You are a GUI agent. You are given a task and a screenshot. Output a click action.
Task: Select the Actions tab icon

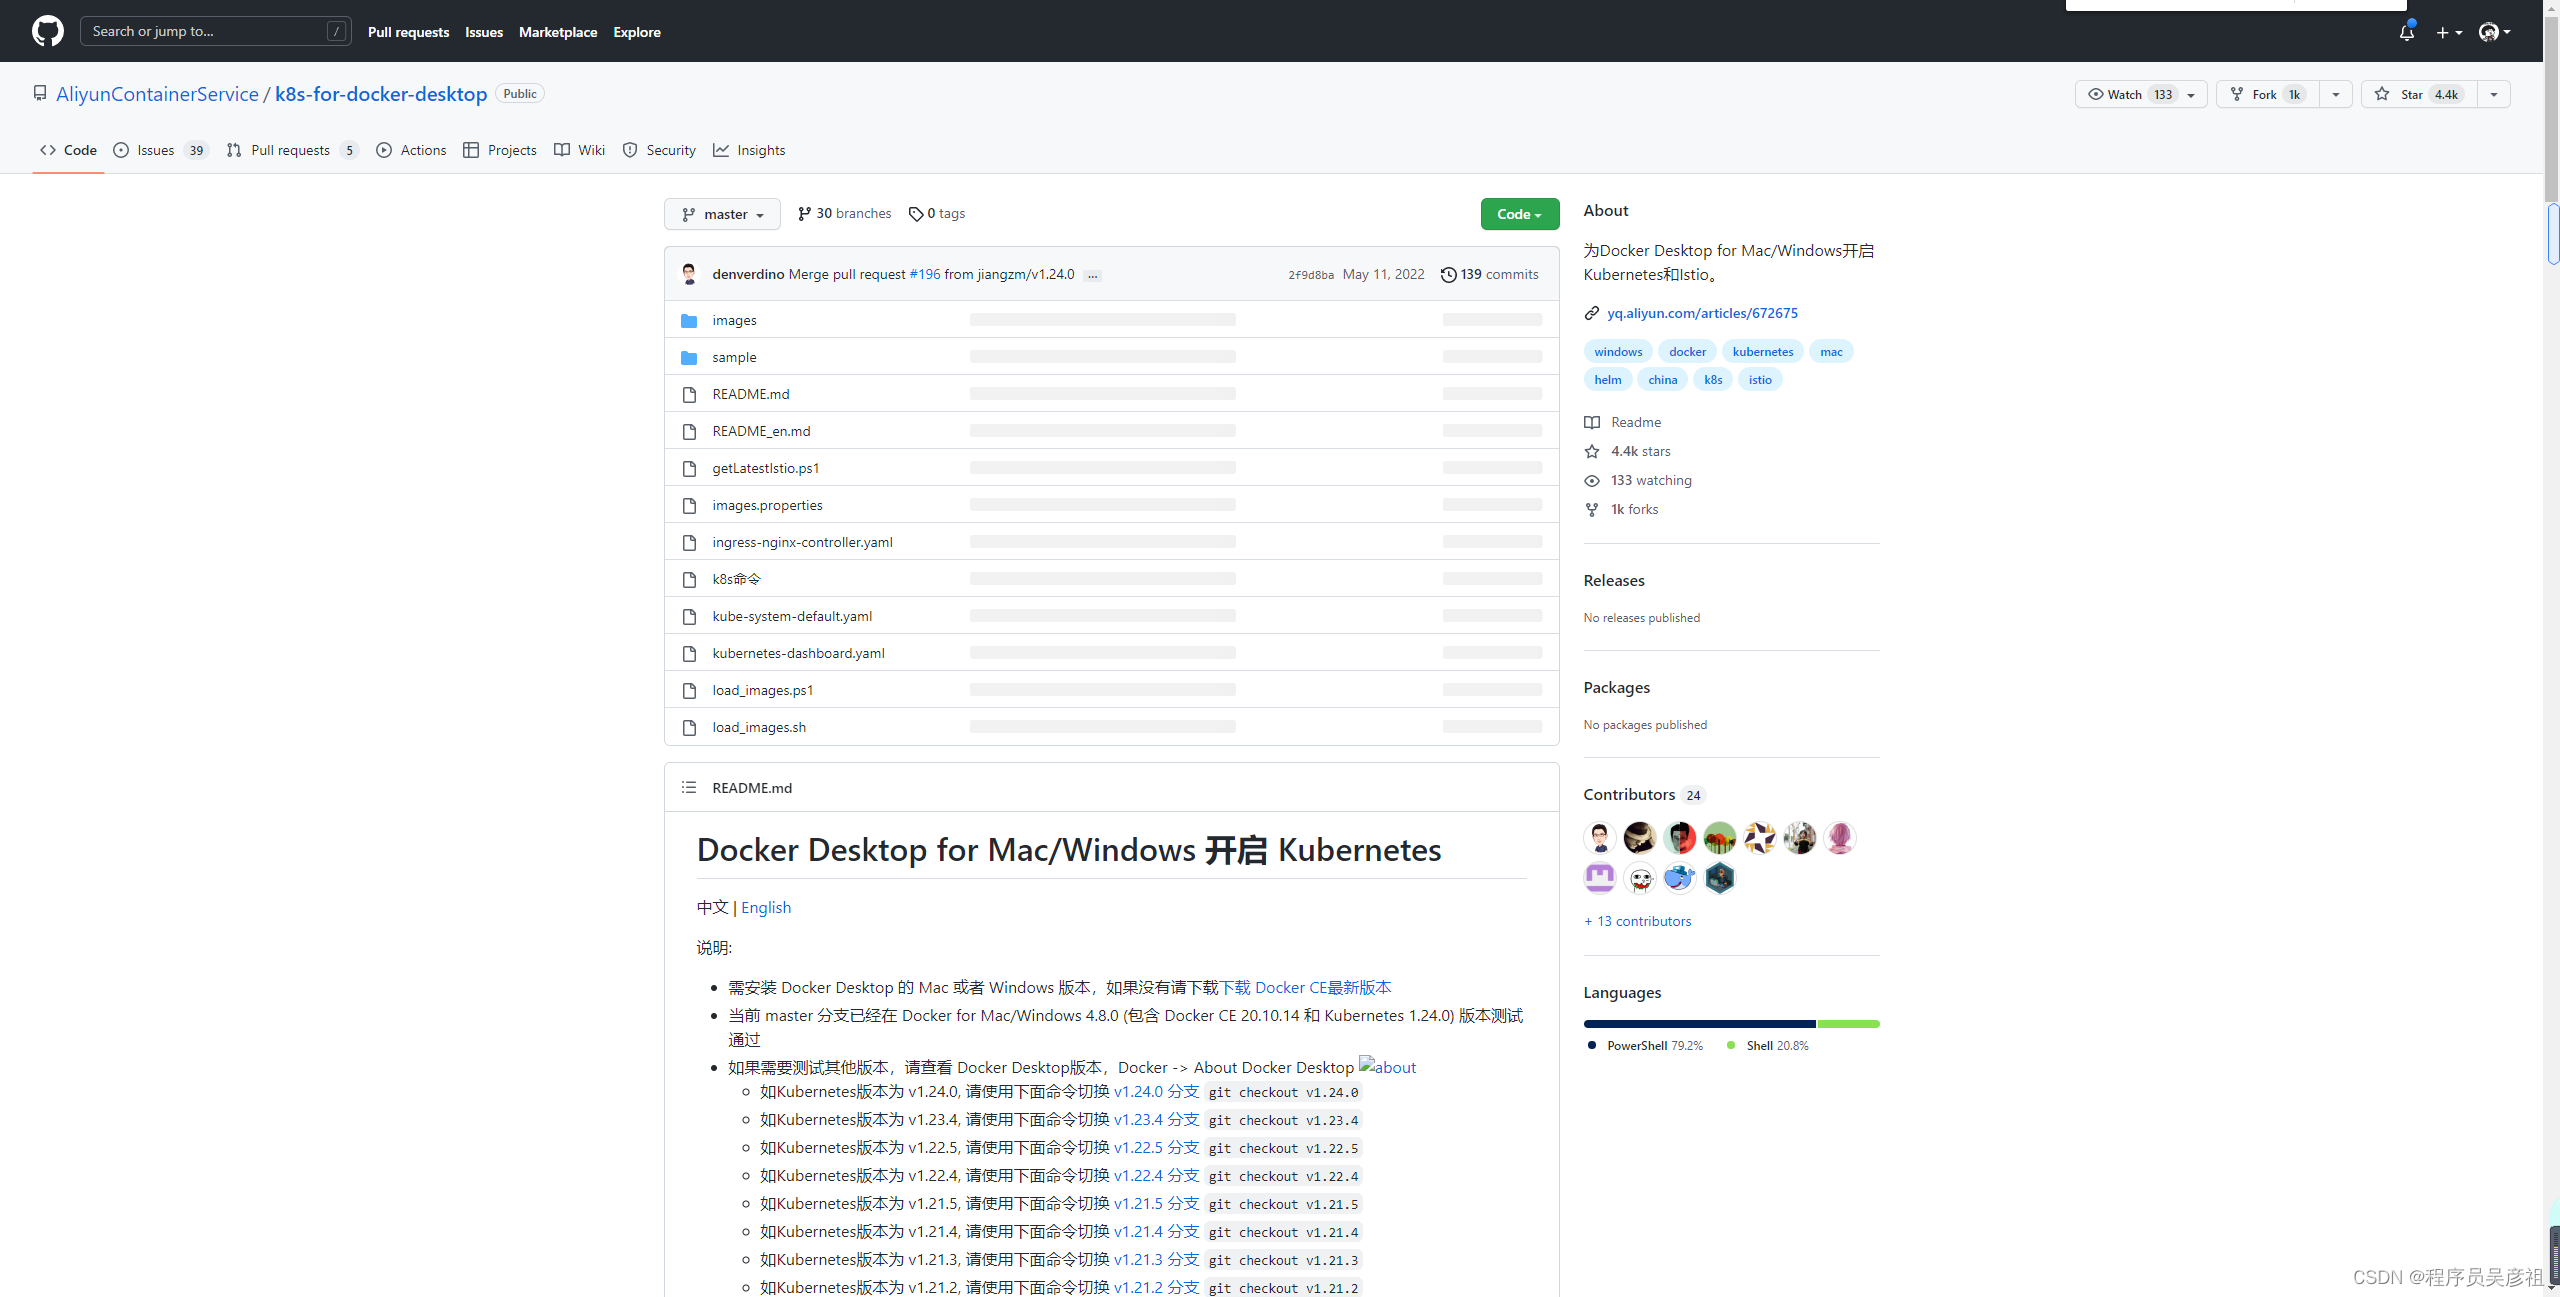point(384,150)
